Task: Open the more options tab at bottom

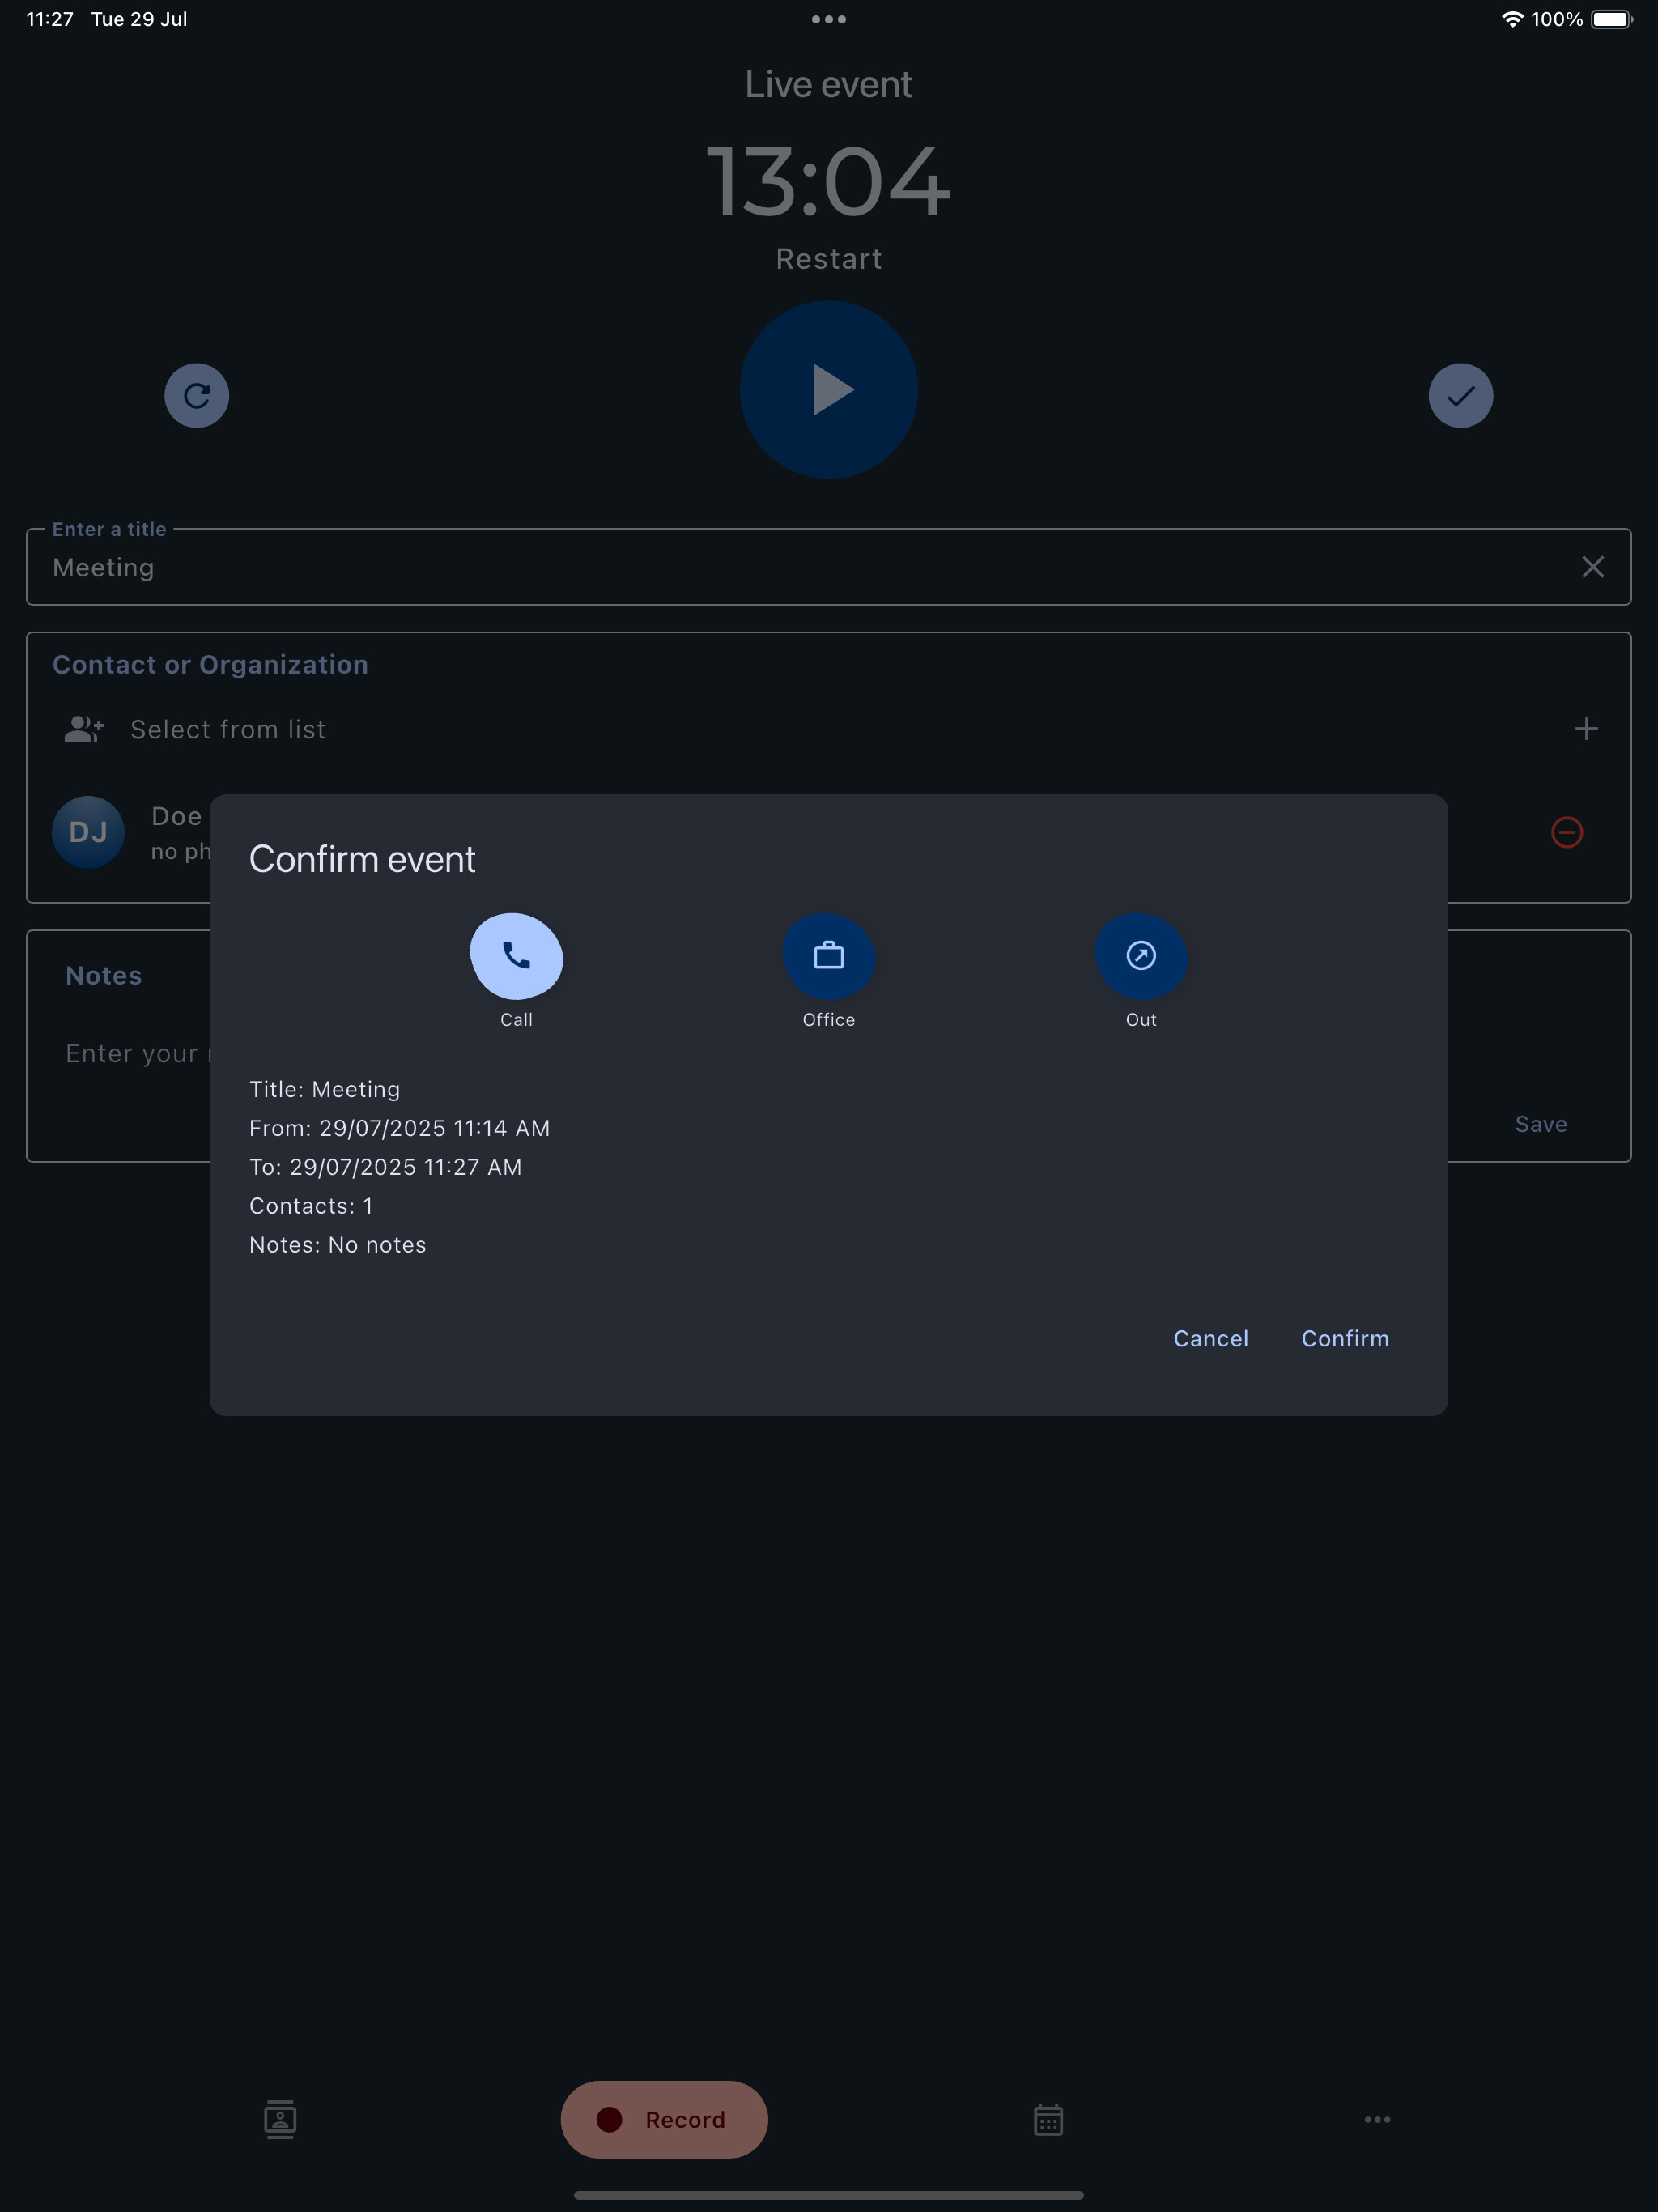Action: 1377,2119
